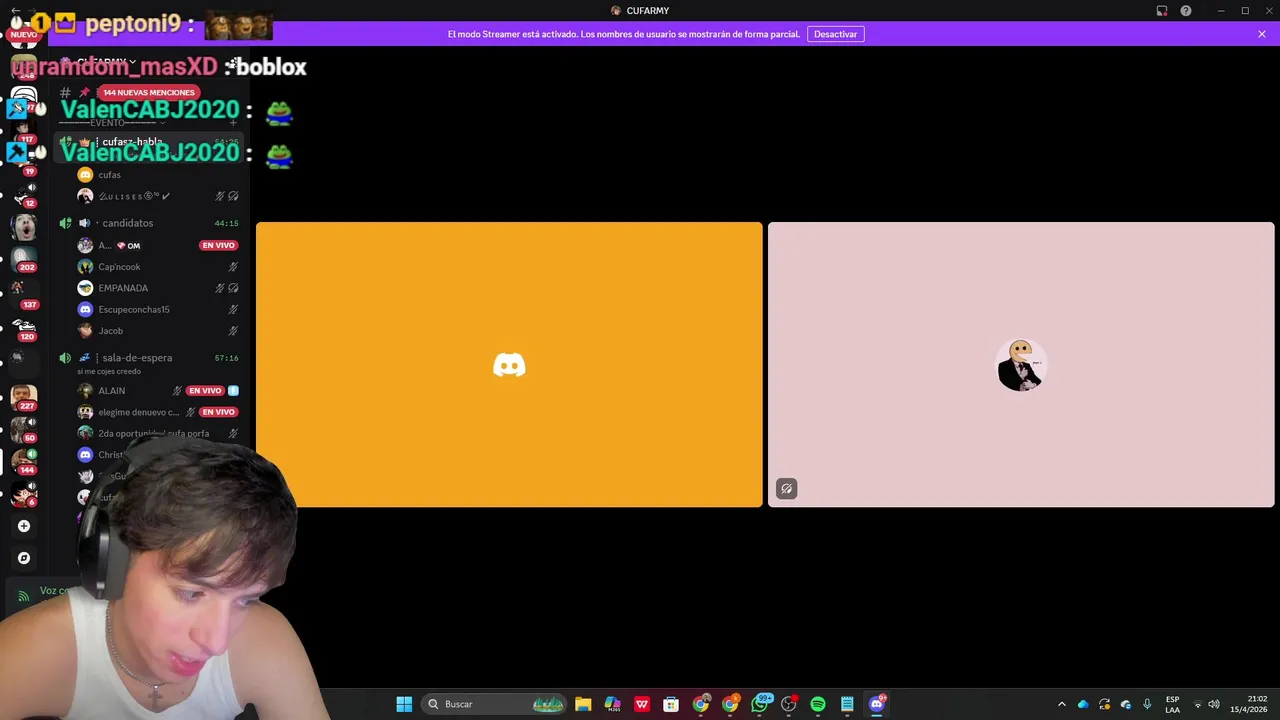Open WhatsApp from the taskbar

[x=760, y=704]
